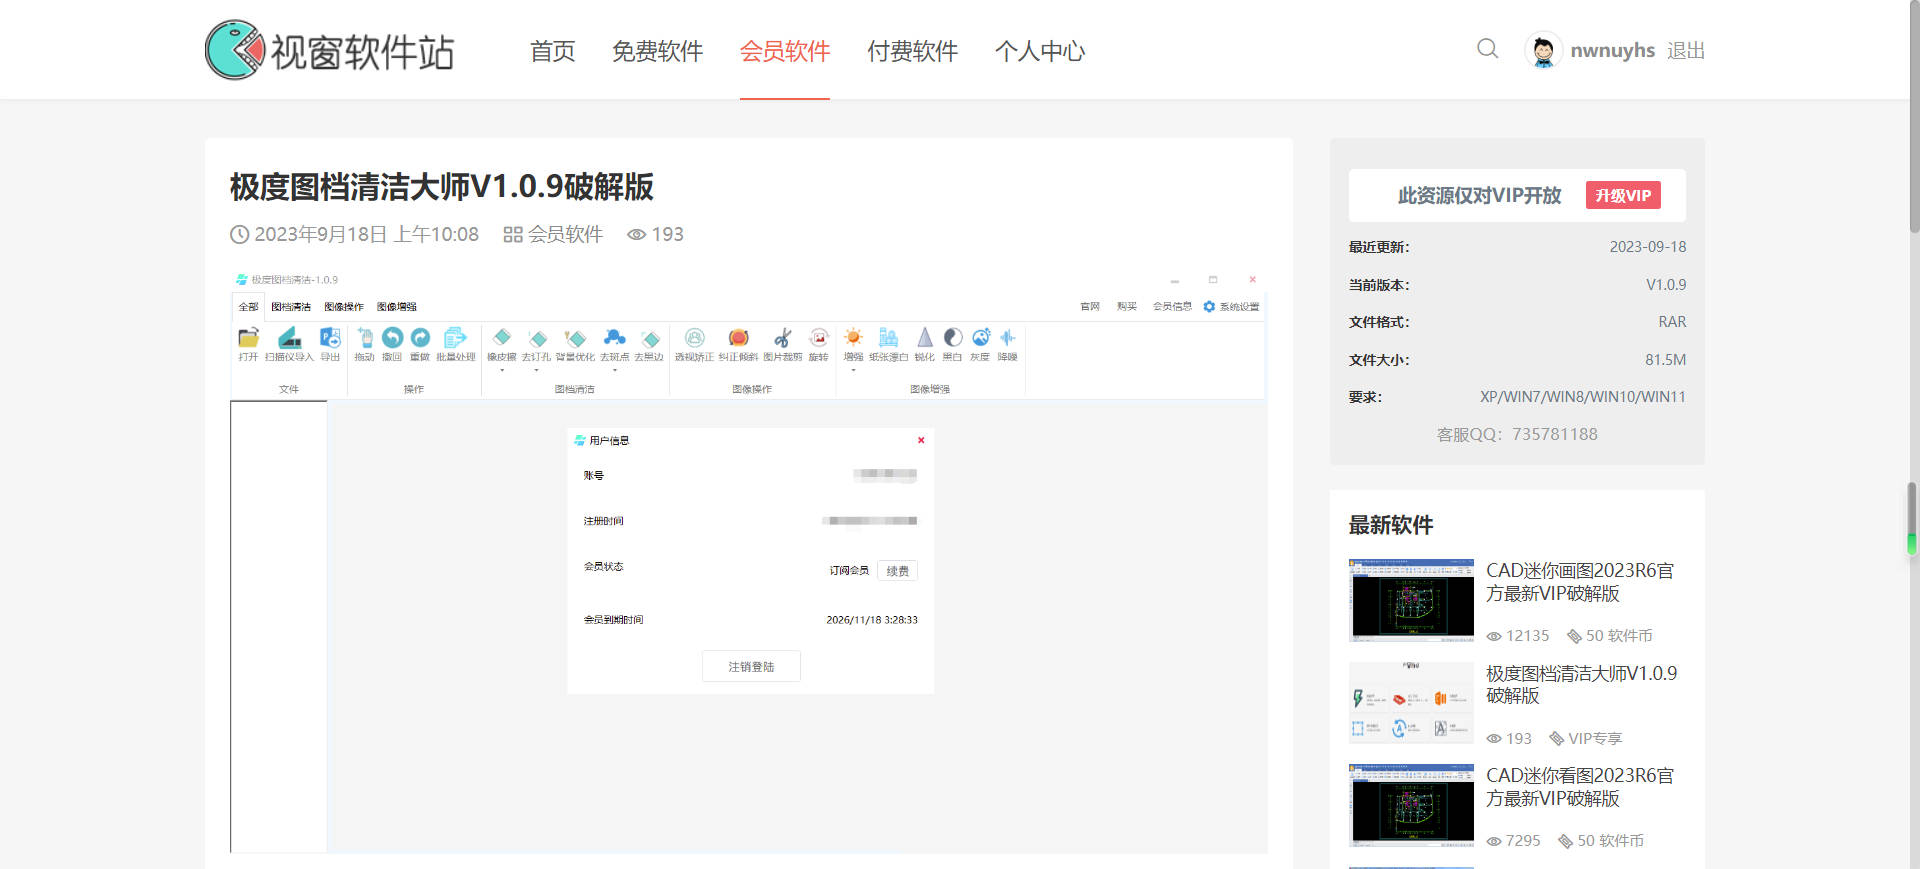
Task: Open CAD迷你看图2023R6官方最新VIP破解版 link
Action: [1580, 787]
